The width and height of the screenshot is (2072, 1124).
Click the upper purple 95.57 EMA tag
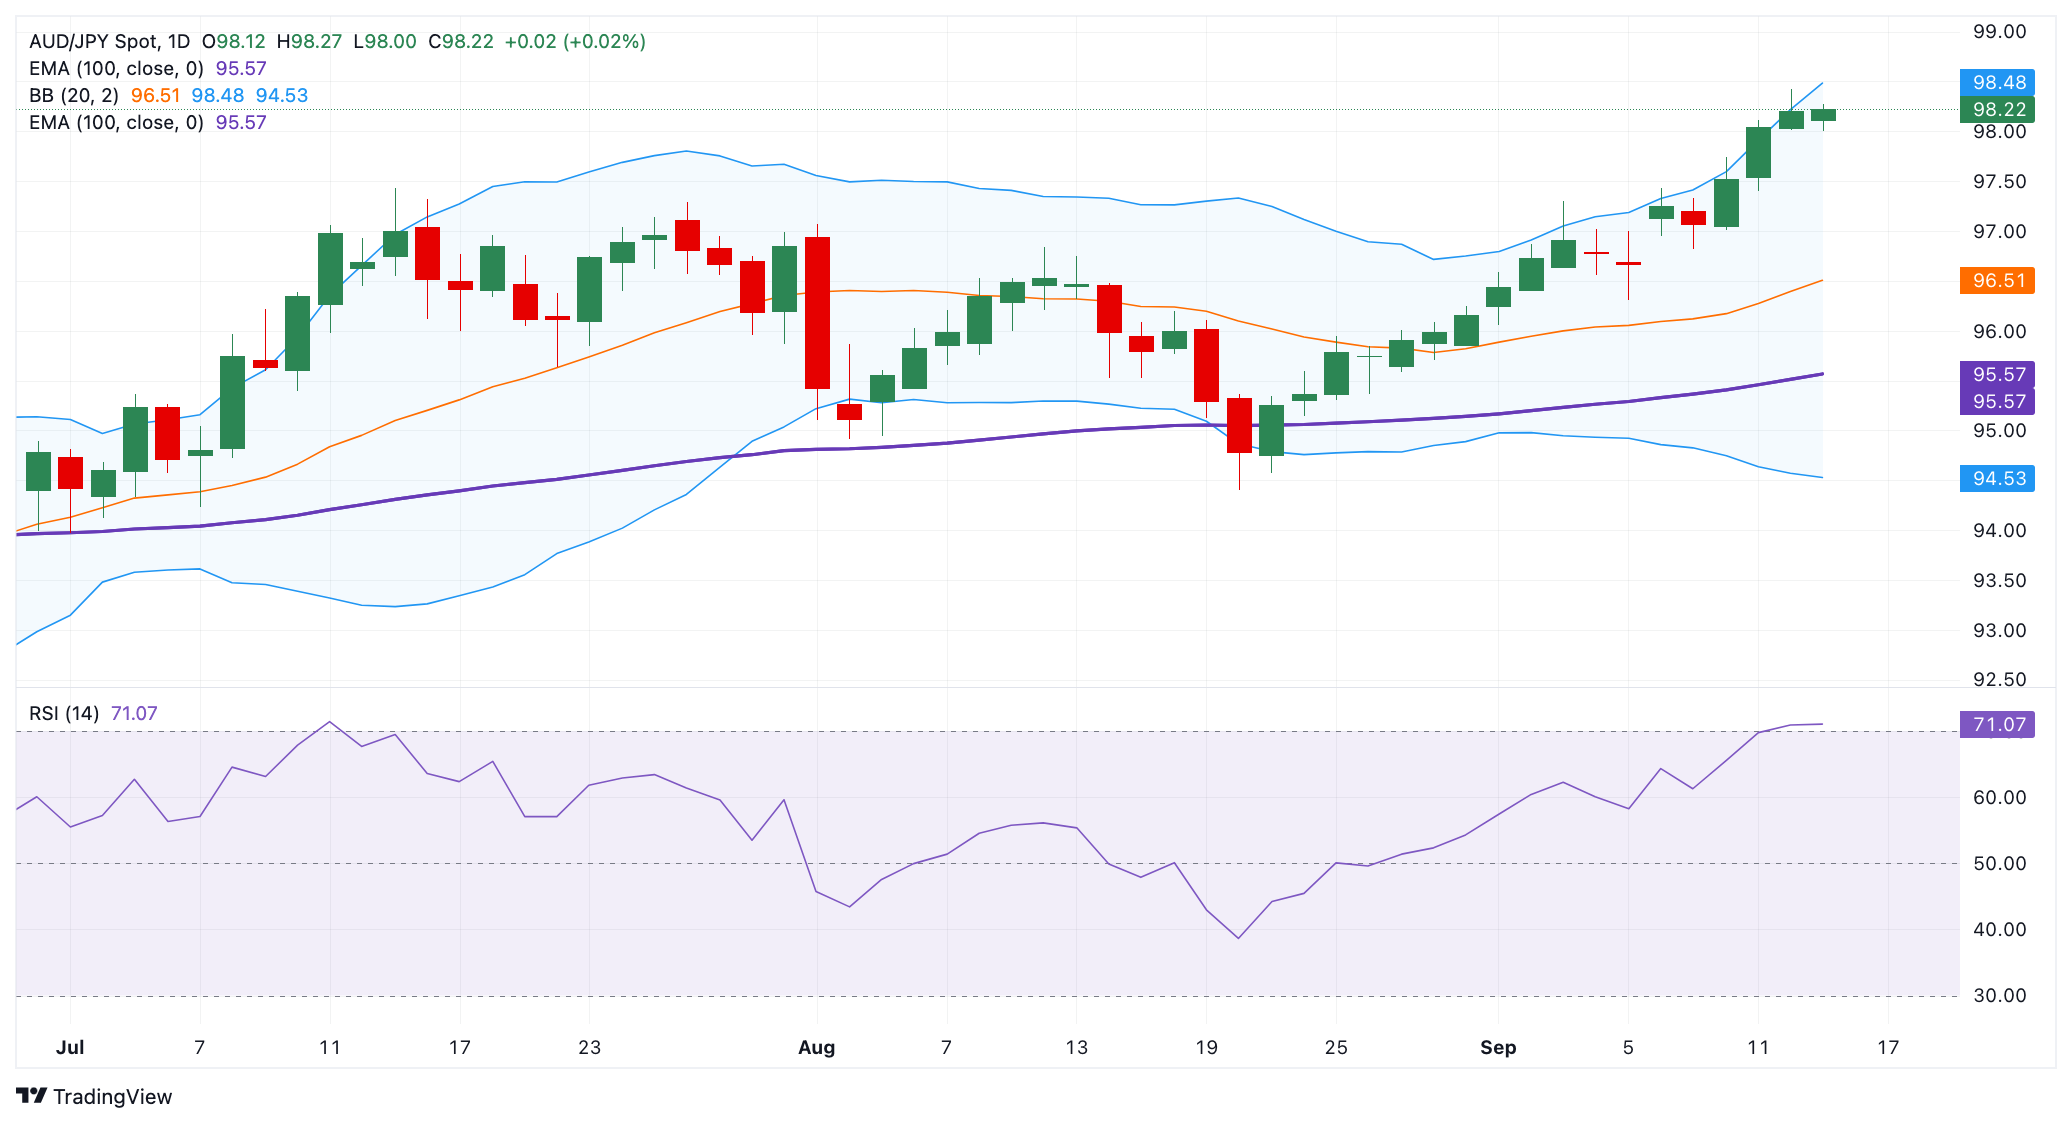1997,375
